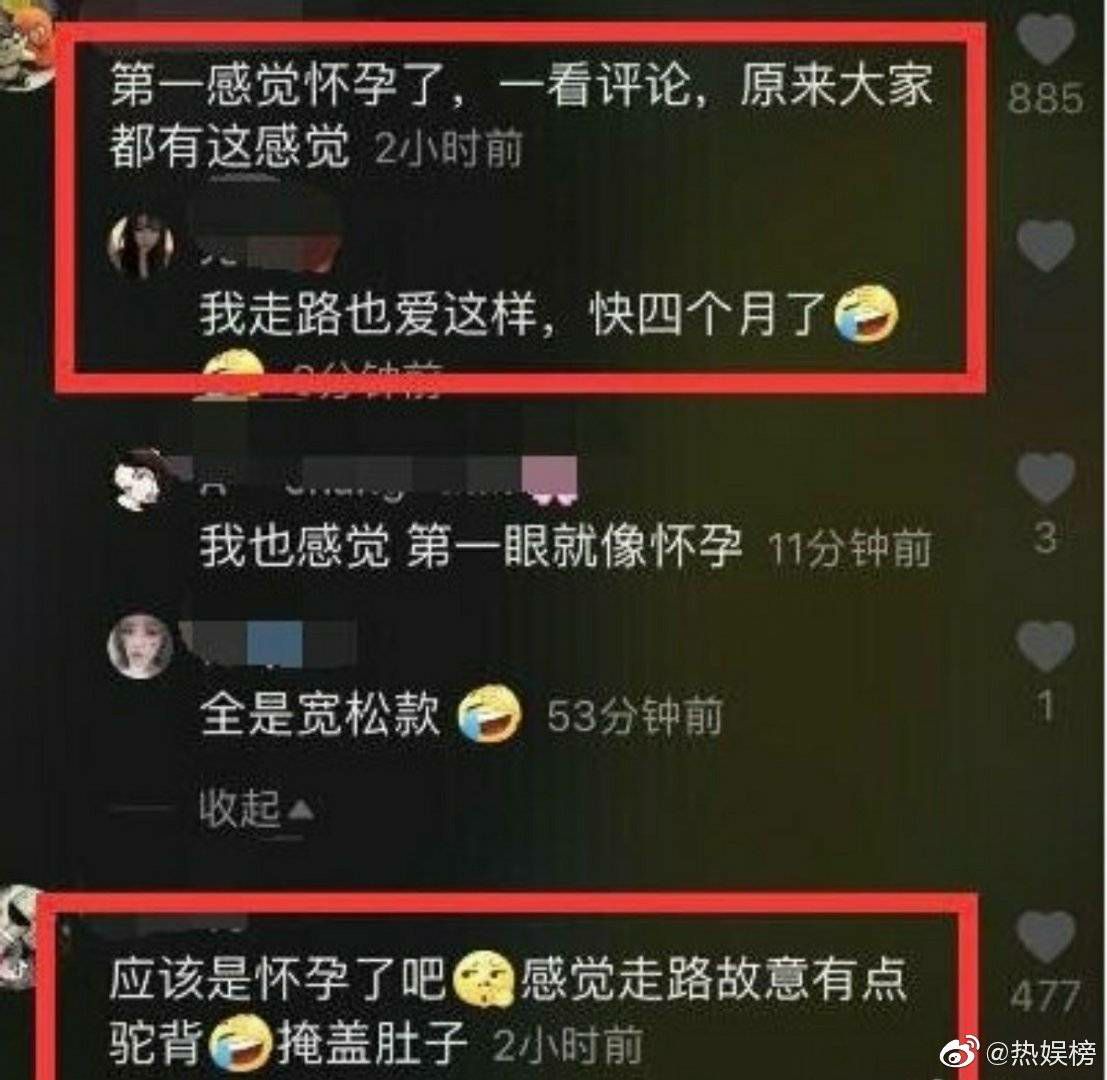The image size is (1107, 1080).
Task: Select the '第一感觉怀孕了' comment text
Action: [x=521, y=117]
